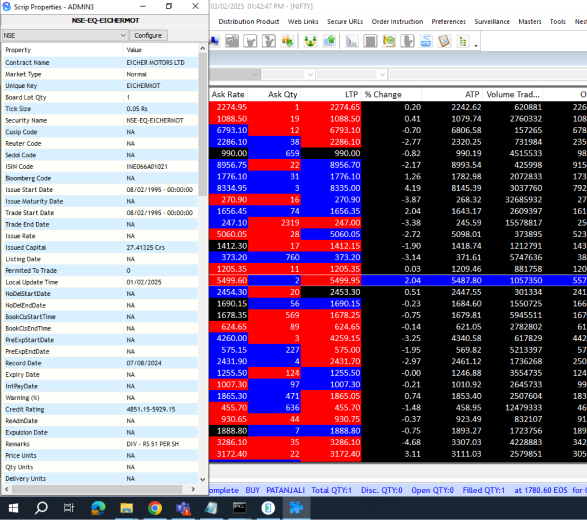Click the blue puzzle-piece taskbar app
The image size is (587, 520).
[x=296, y=508]
